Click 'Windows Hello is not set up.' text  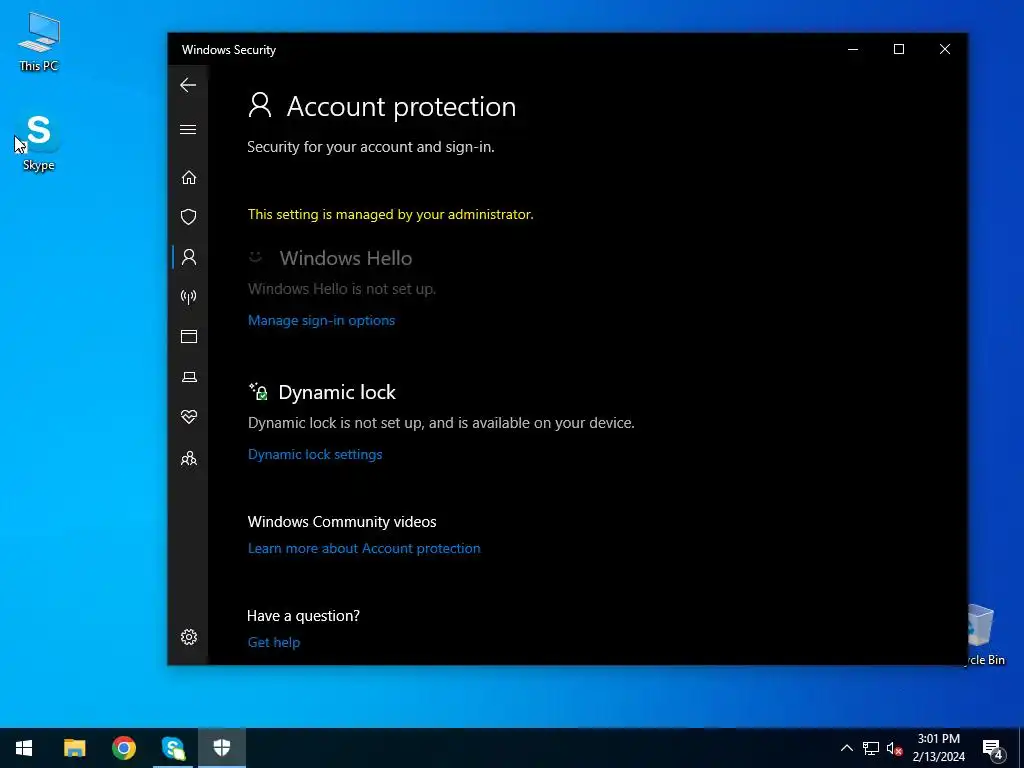click(342, 289)
